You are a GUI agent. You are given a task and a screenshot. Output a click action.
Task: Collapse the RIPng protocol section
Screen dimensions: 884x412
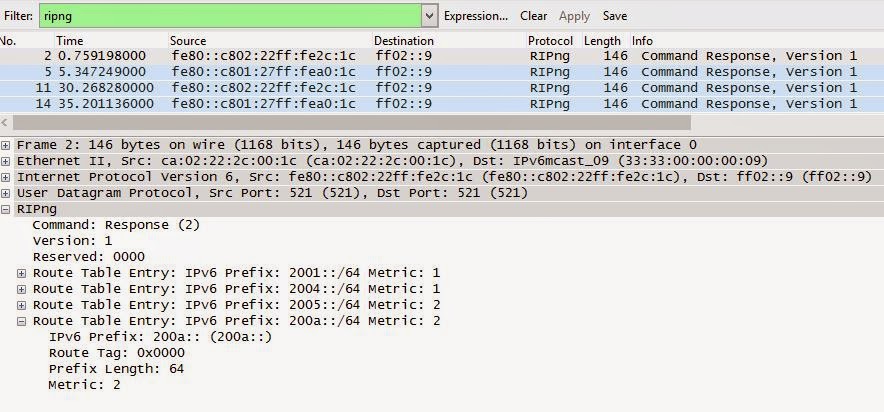7,209
